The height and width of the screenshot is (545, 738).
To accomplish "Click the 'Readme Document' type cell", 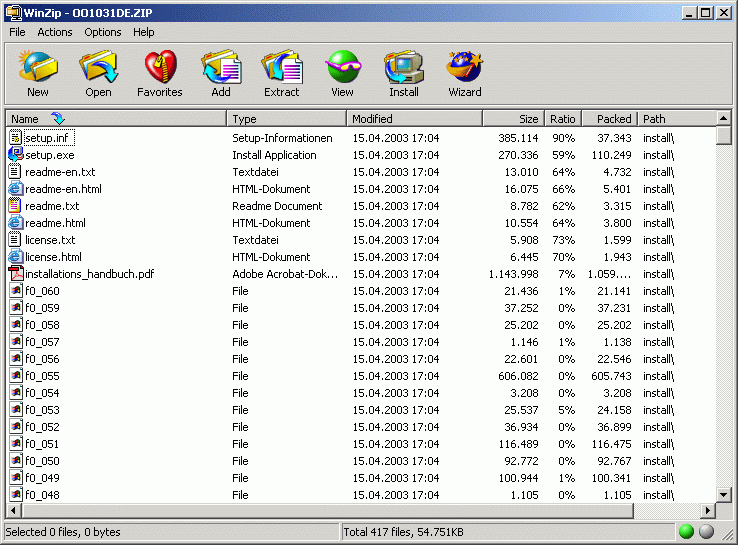I will [277, 206].
